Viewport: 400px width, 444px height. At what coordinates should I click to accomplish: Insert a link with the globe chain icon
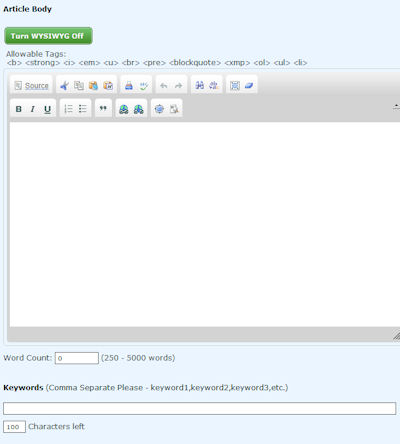(124, 109)
